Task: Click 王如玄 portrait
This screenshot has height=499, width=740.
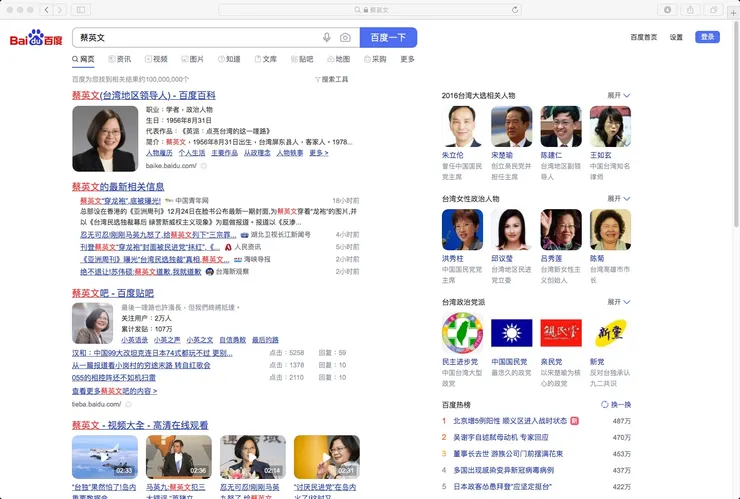Action: [610, 127]
